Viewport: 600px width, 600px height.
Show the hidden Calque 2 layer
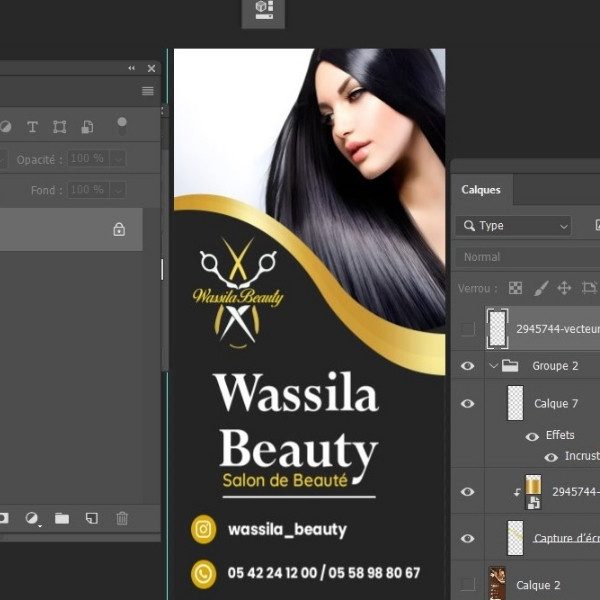(467, 584)
